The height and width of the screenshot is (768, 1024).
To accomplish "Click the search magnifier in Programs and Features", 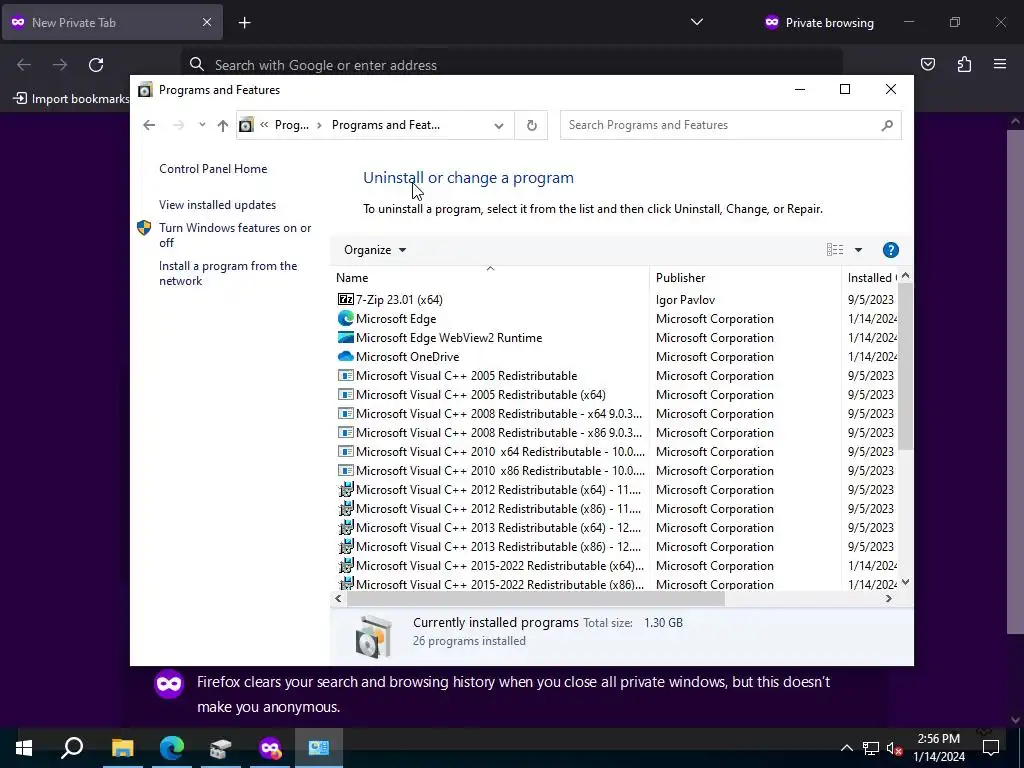I will [886, 125].
